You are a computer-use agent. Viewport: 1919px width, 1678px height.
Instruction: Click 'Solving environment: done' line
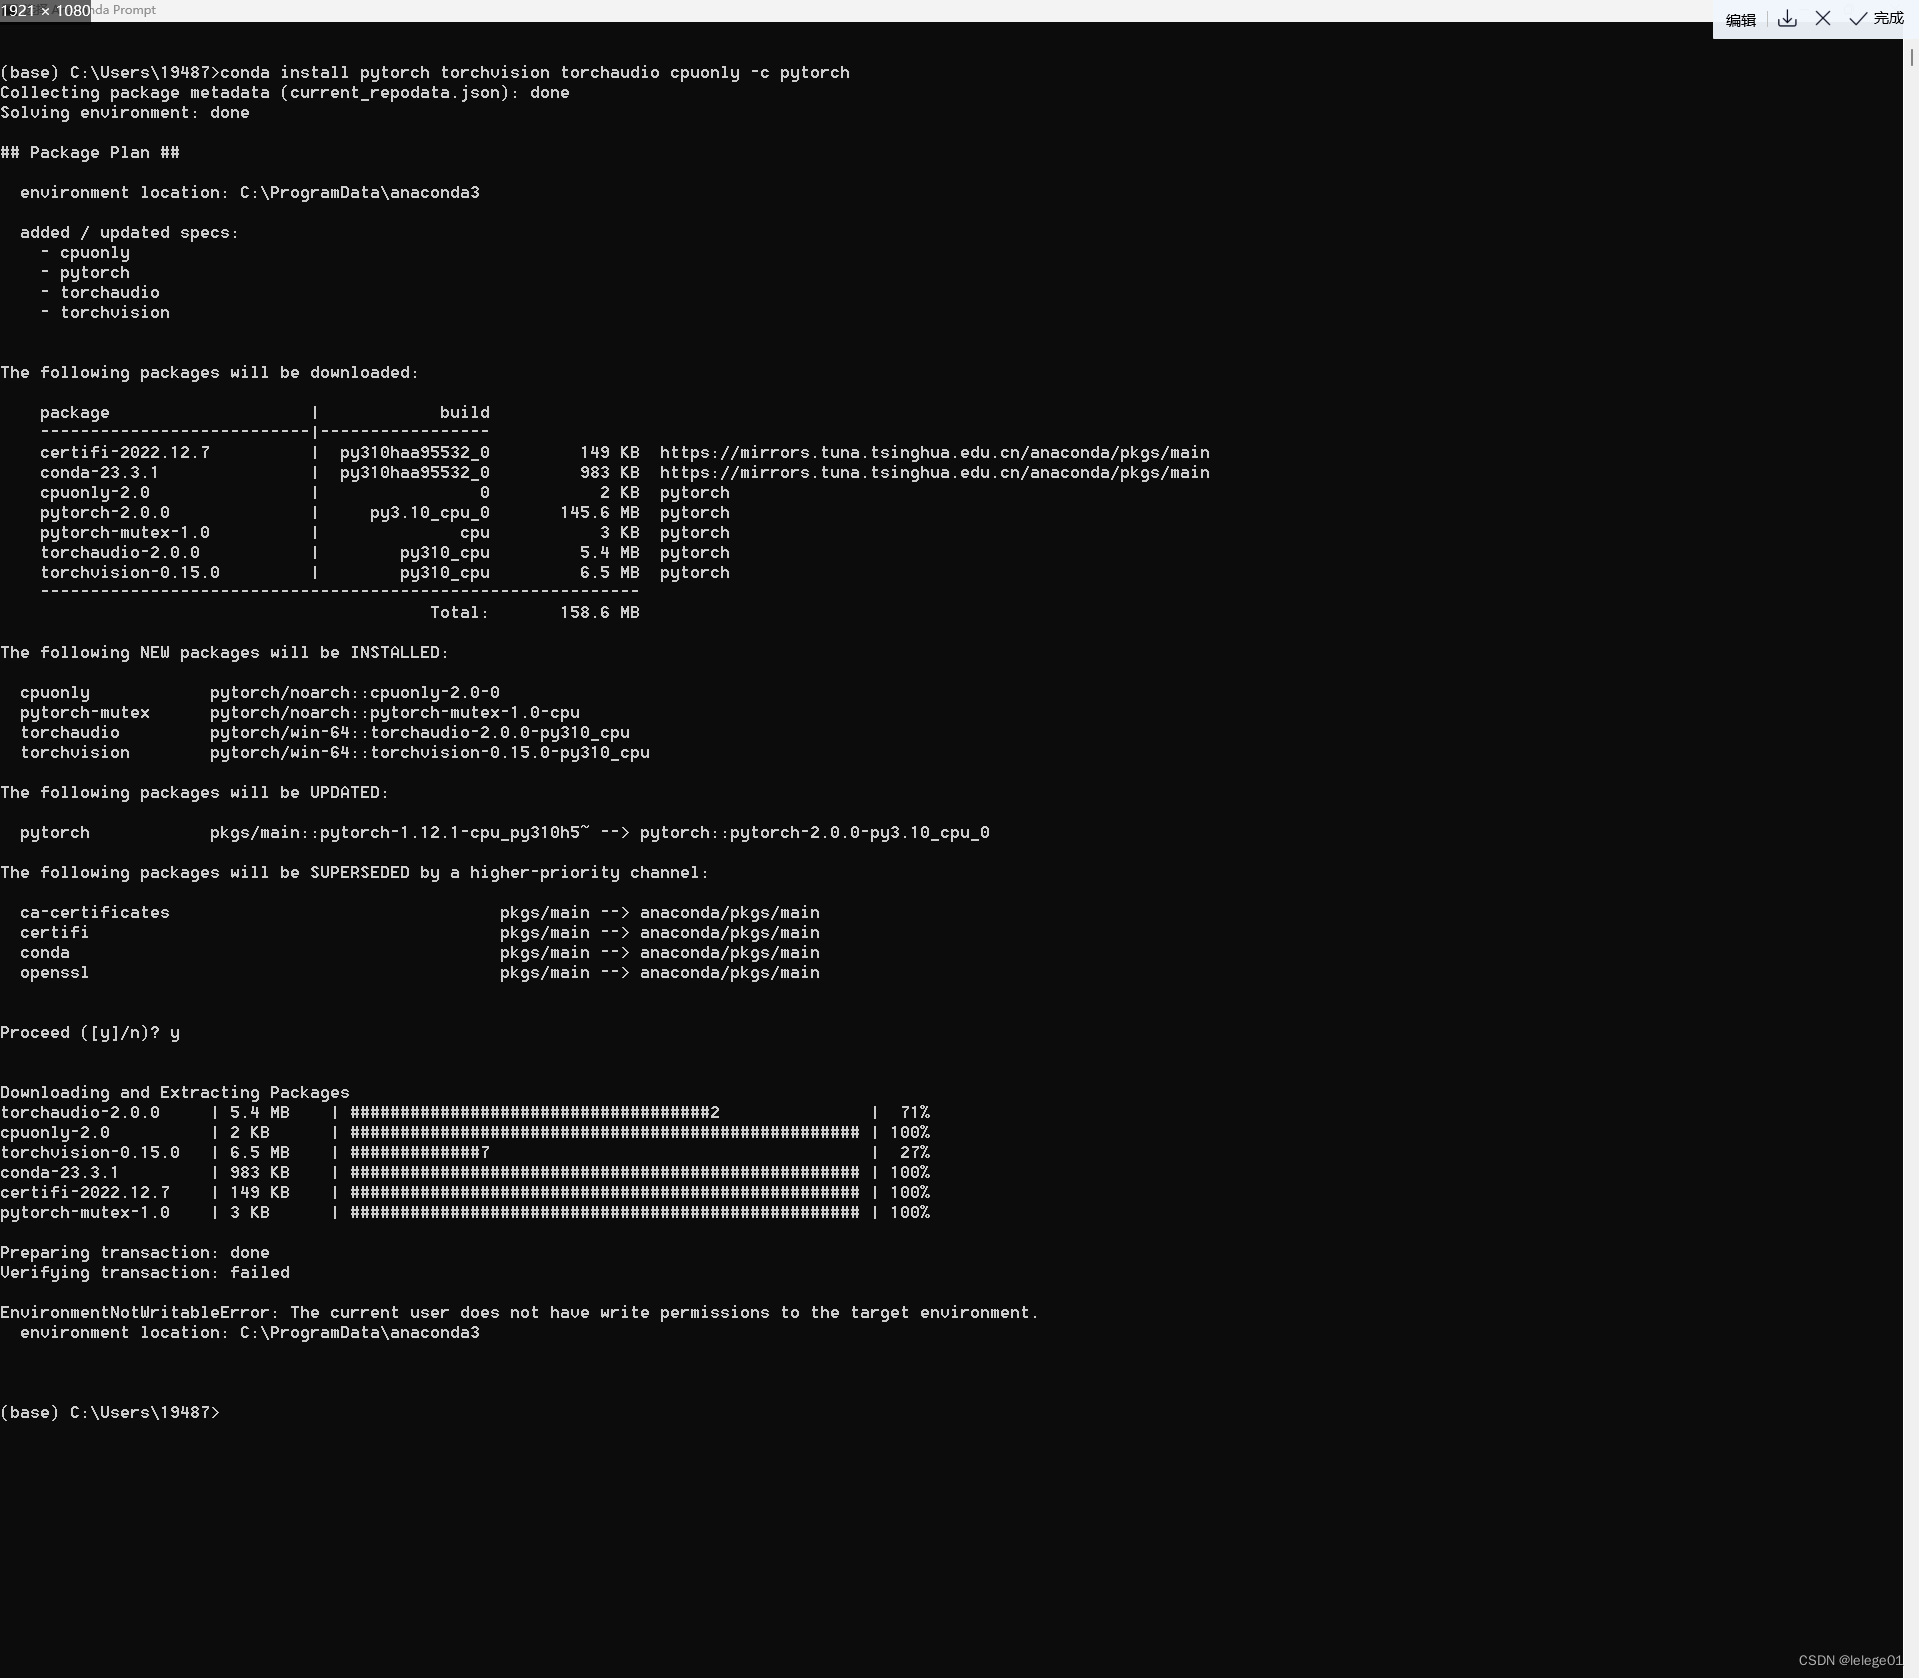pyautogui.click(x=125, y=112)
